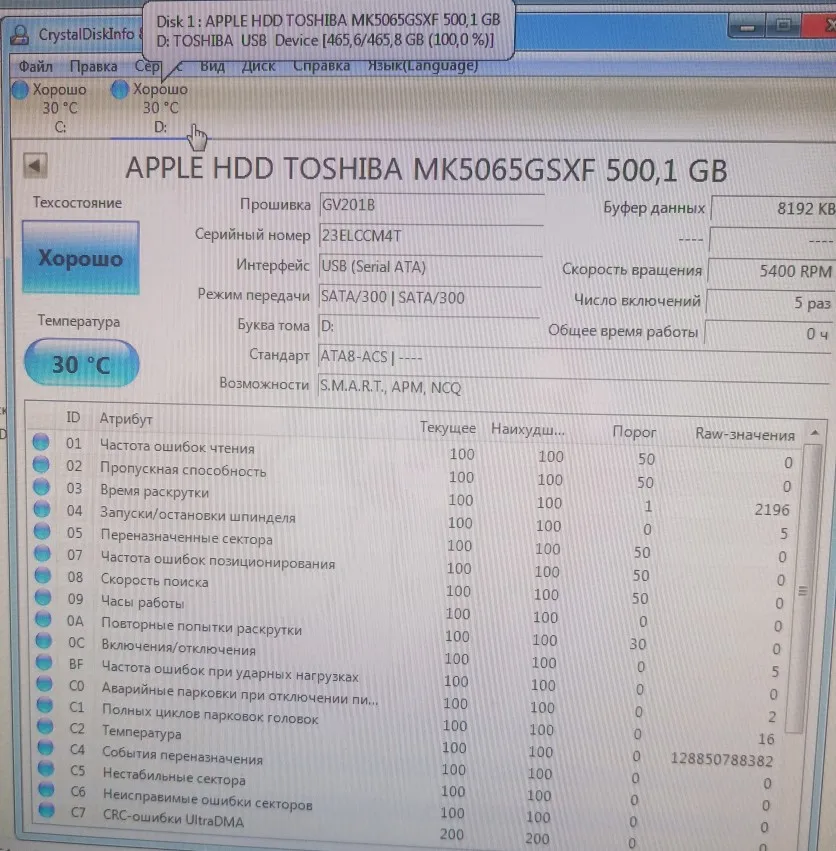The image size is (836, 851).
Task: Click status icon for BF Частота ошибок при ударных
Action: pos(44,663)
